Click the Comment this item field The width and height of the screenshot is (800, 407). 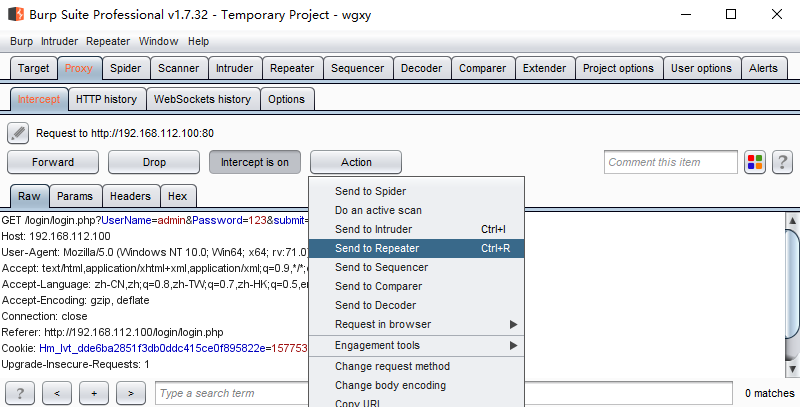click(x=670, y=162)
